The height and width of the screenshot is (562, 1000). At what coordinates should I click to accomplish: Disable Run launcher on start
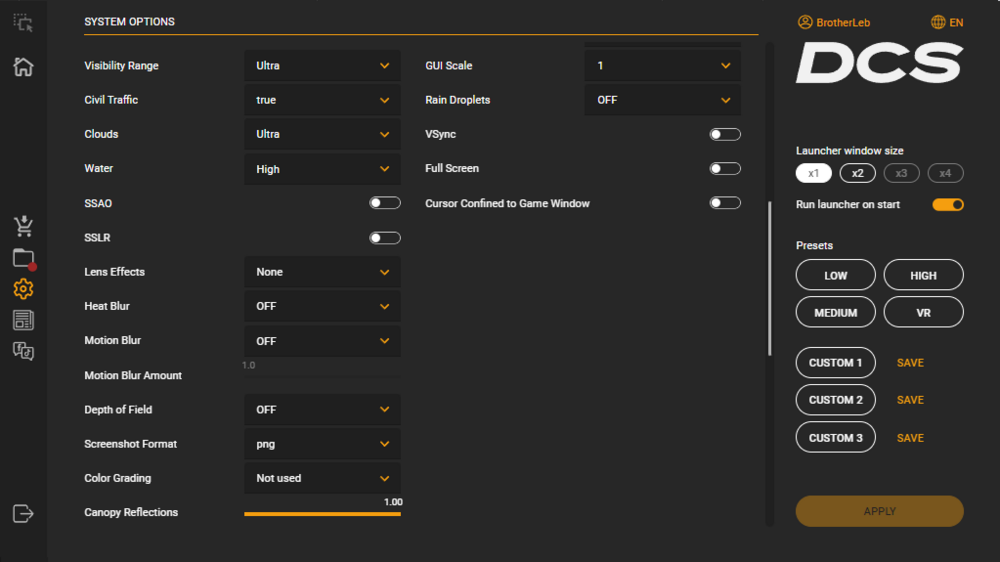(948, 205)
